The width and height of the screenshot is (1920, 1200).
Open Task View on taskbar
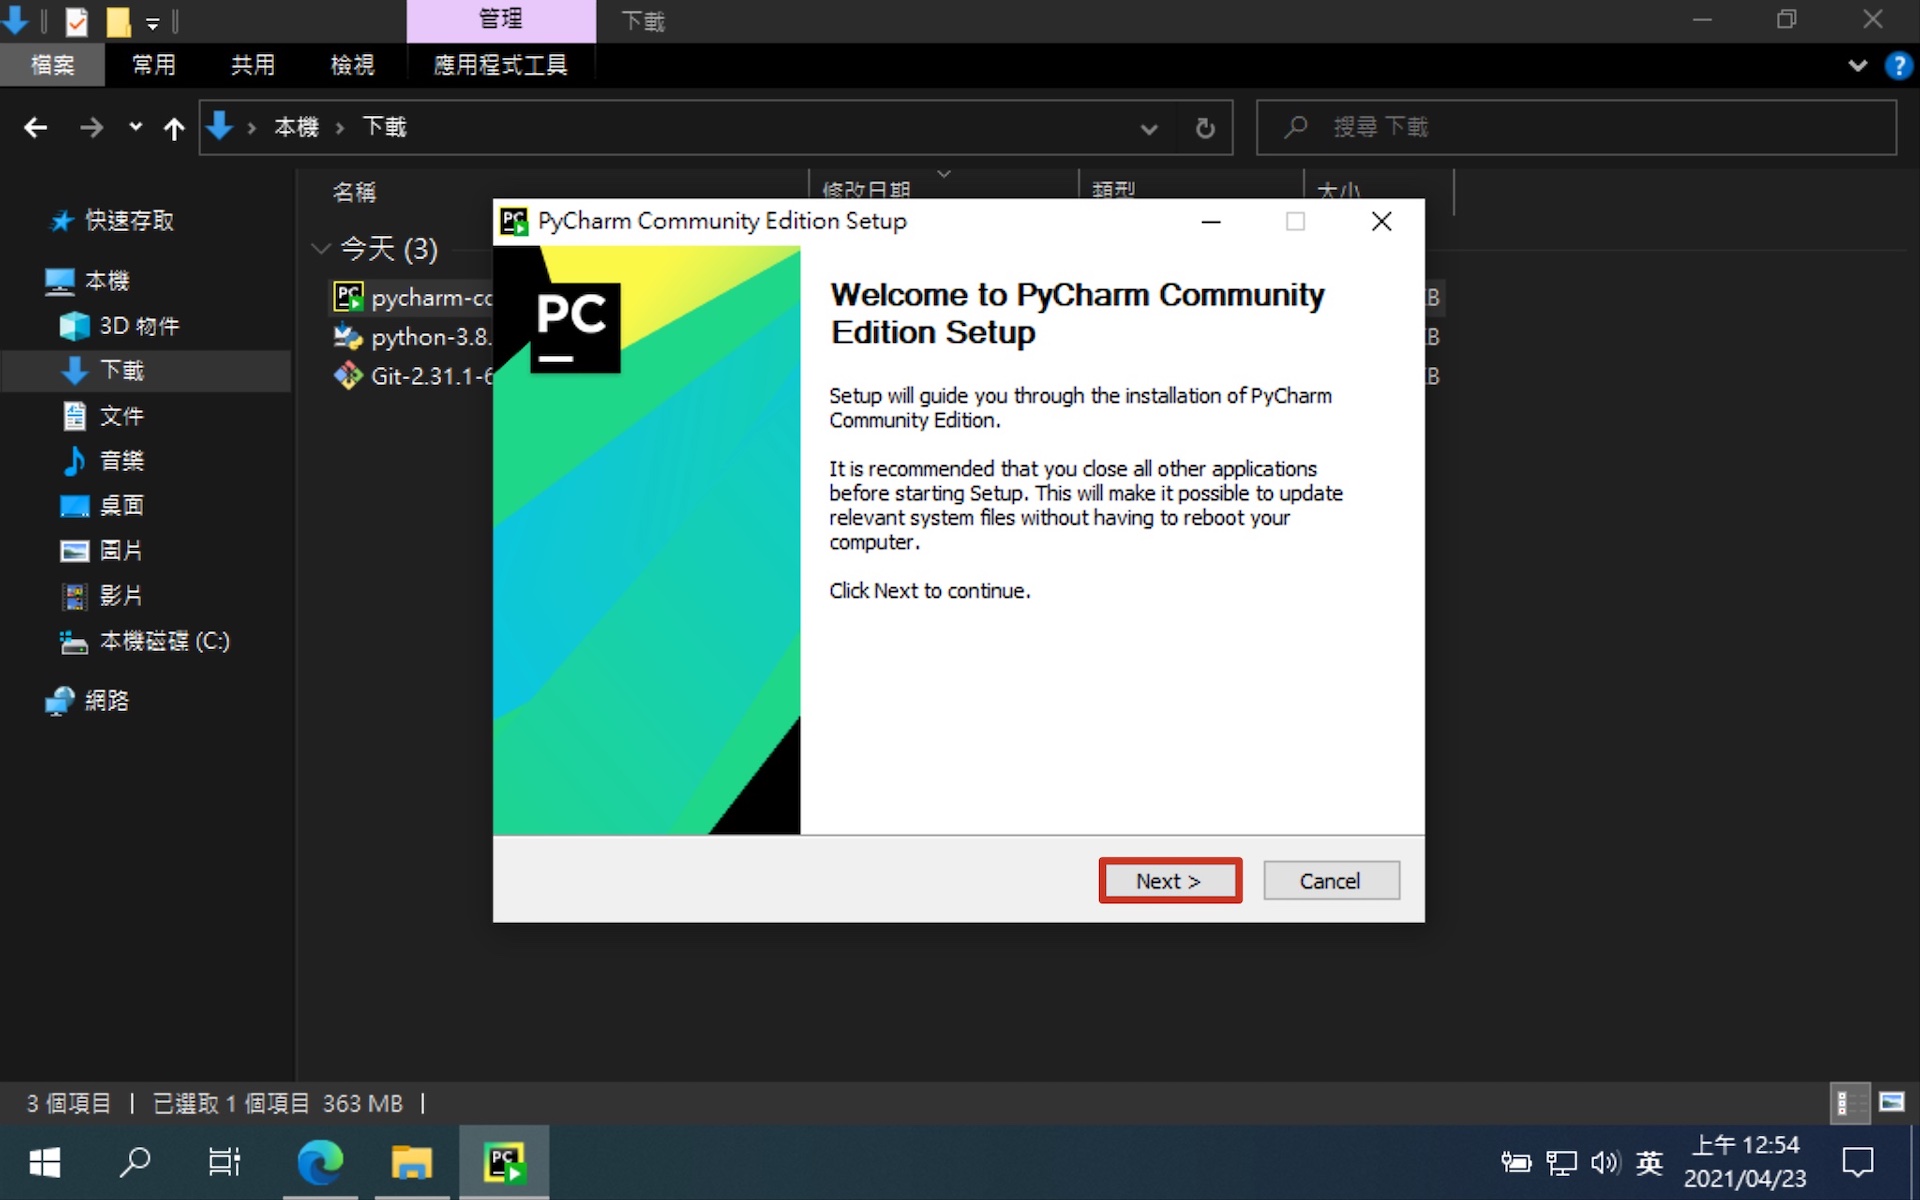(x=225, y=1162)
